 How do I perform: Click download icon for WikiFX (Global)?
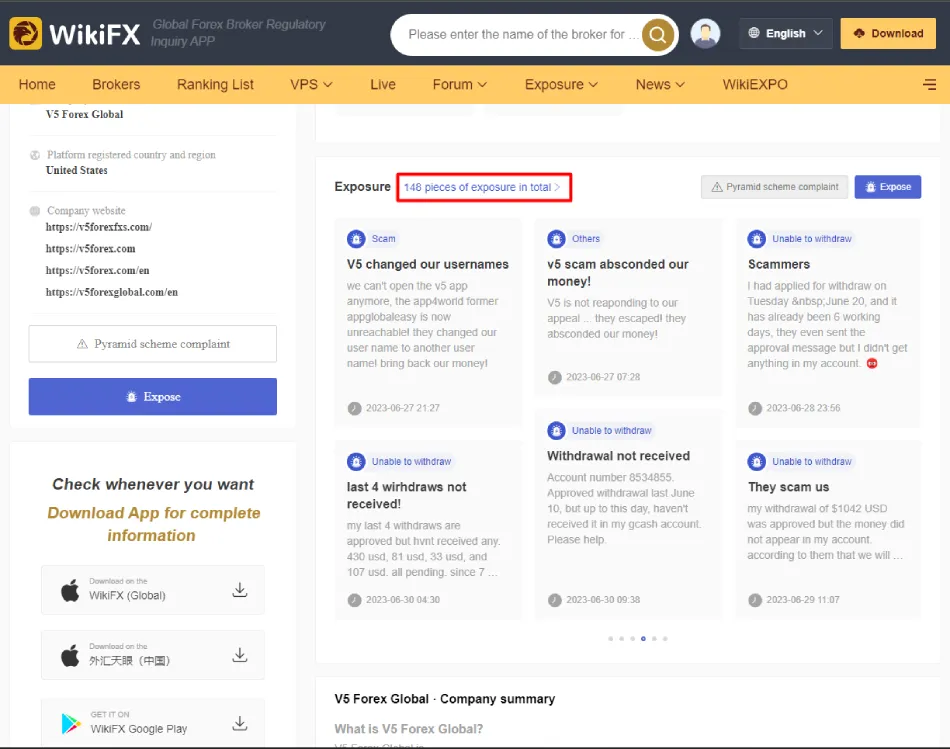pos(240,590)
